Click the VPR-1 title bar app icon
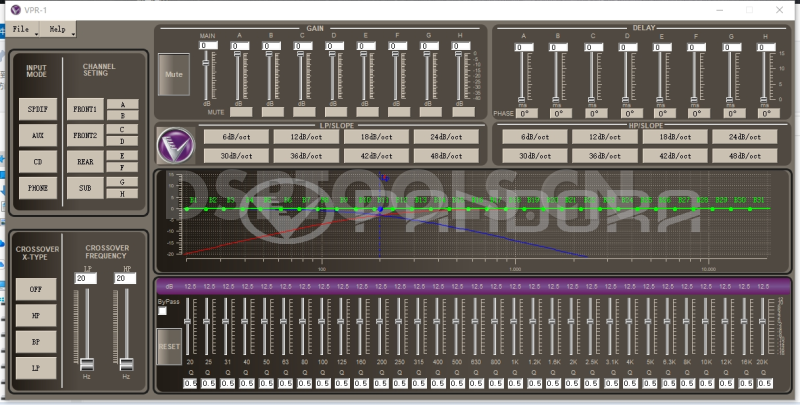The image size is (800, 405). click(14, 10)
